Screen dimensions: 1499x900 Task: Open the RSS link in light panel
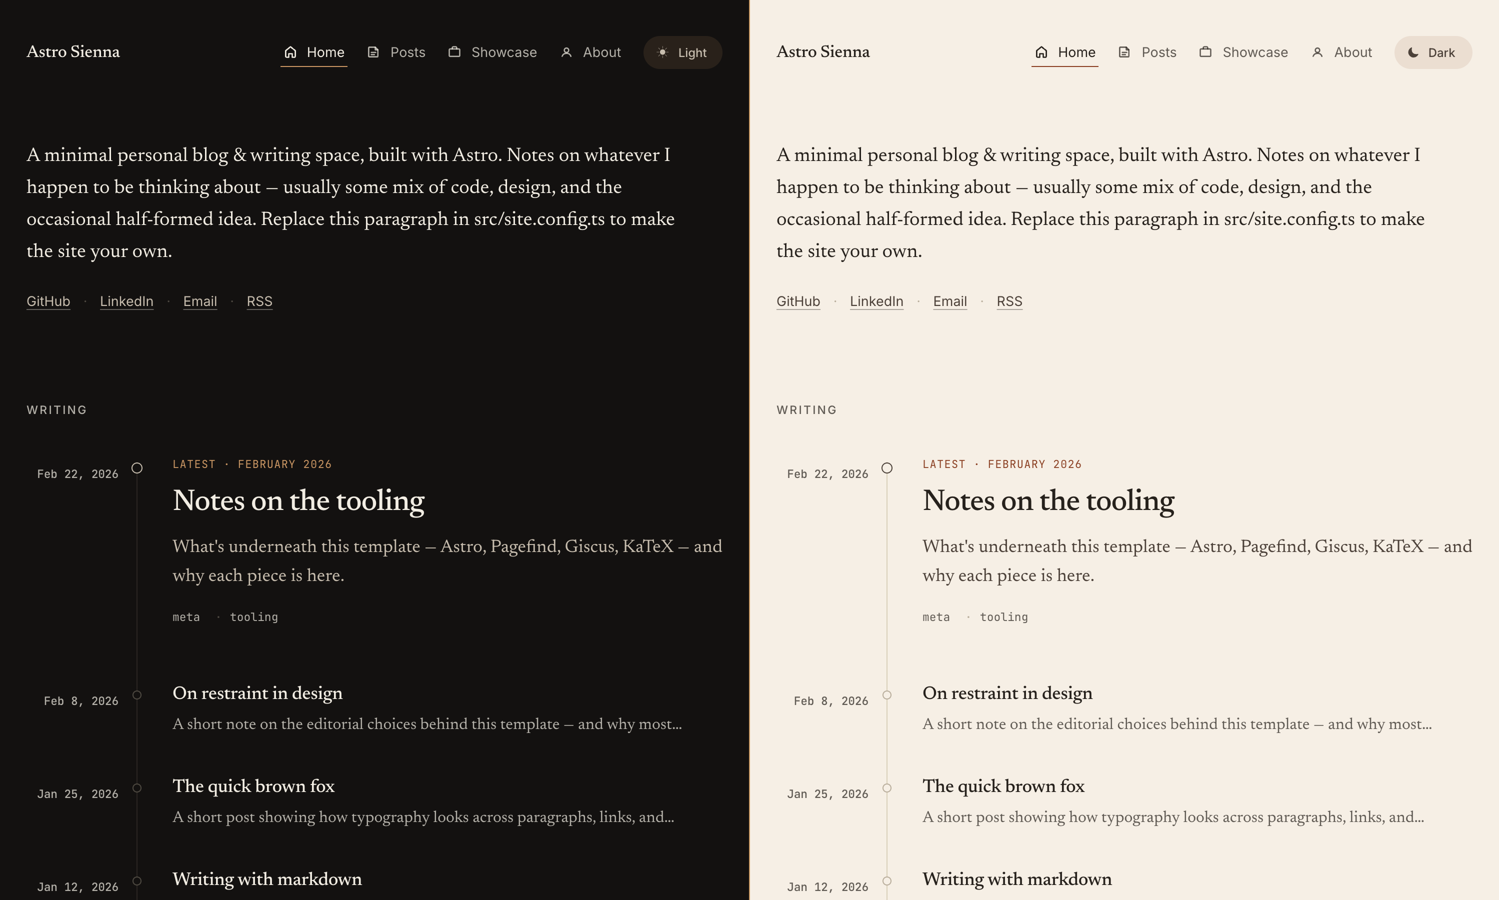tap(1009, 301)
